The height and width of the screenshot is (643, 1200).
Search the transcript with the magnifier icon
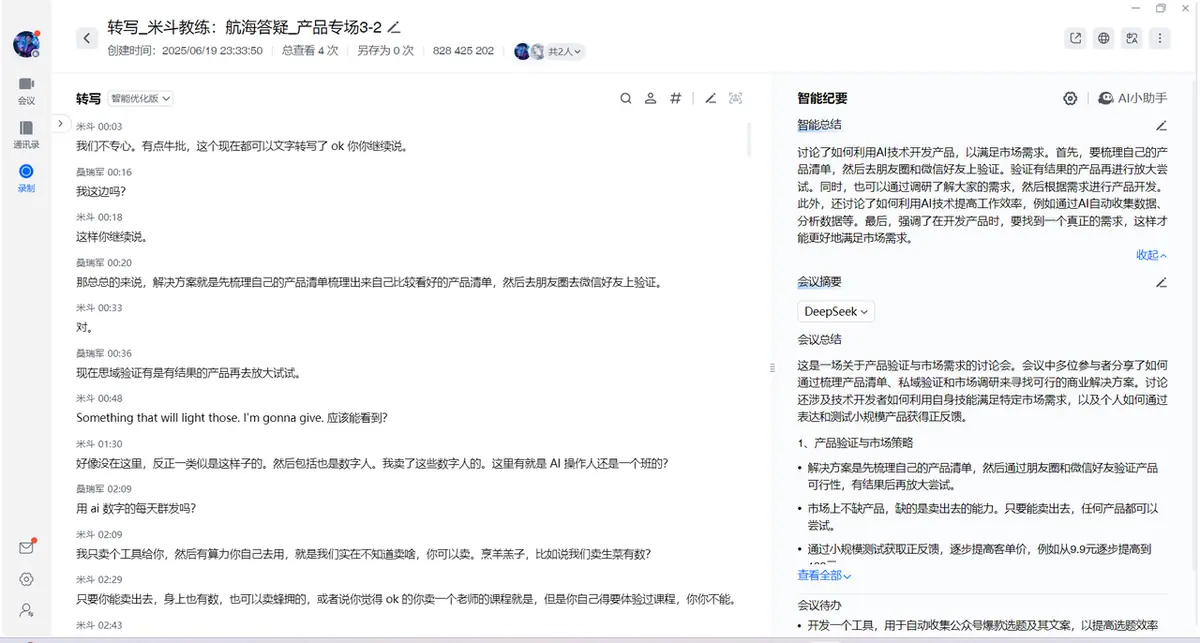625,98
